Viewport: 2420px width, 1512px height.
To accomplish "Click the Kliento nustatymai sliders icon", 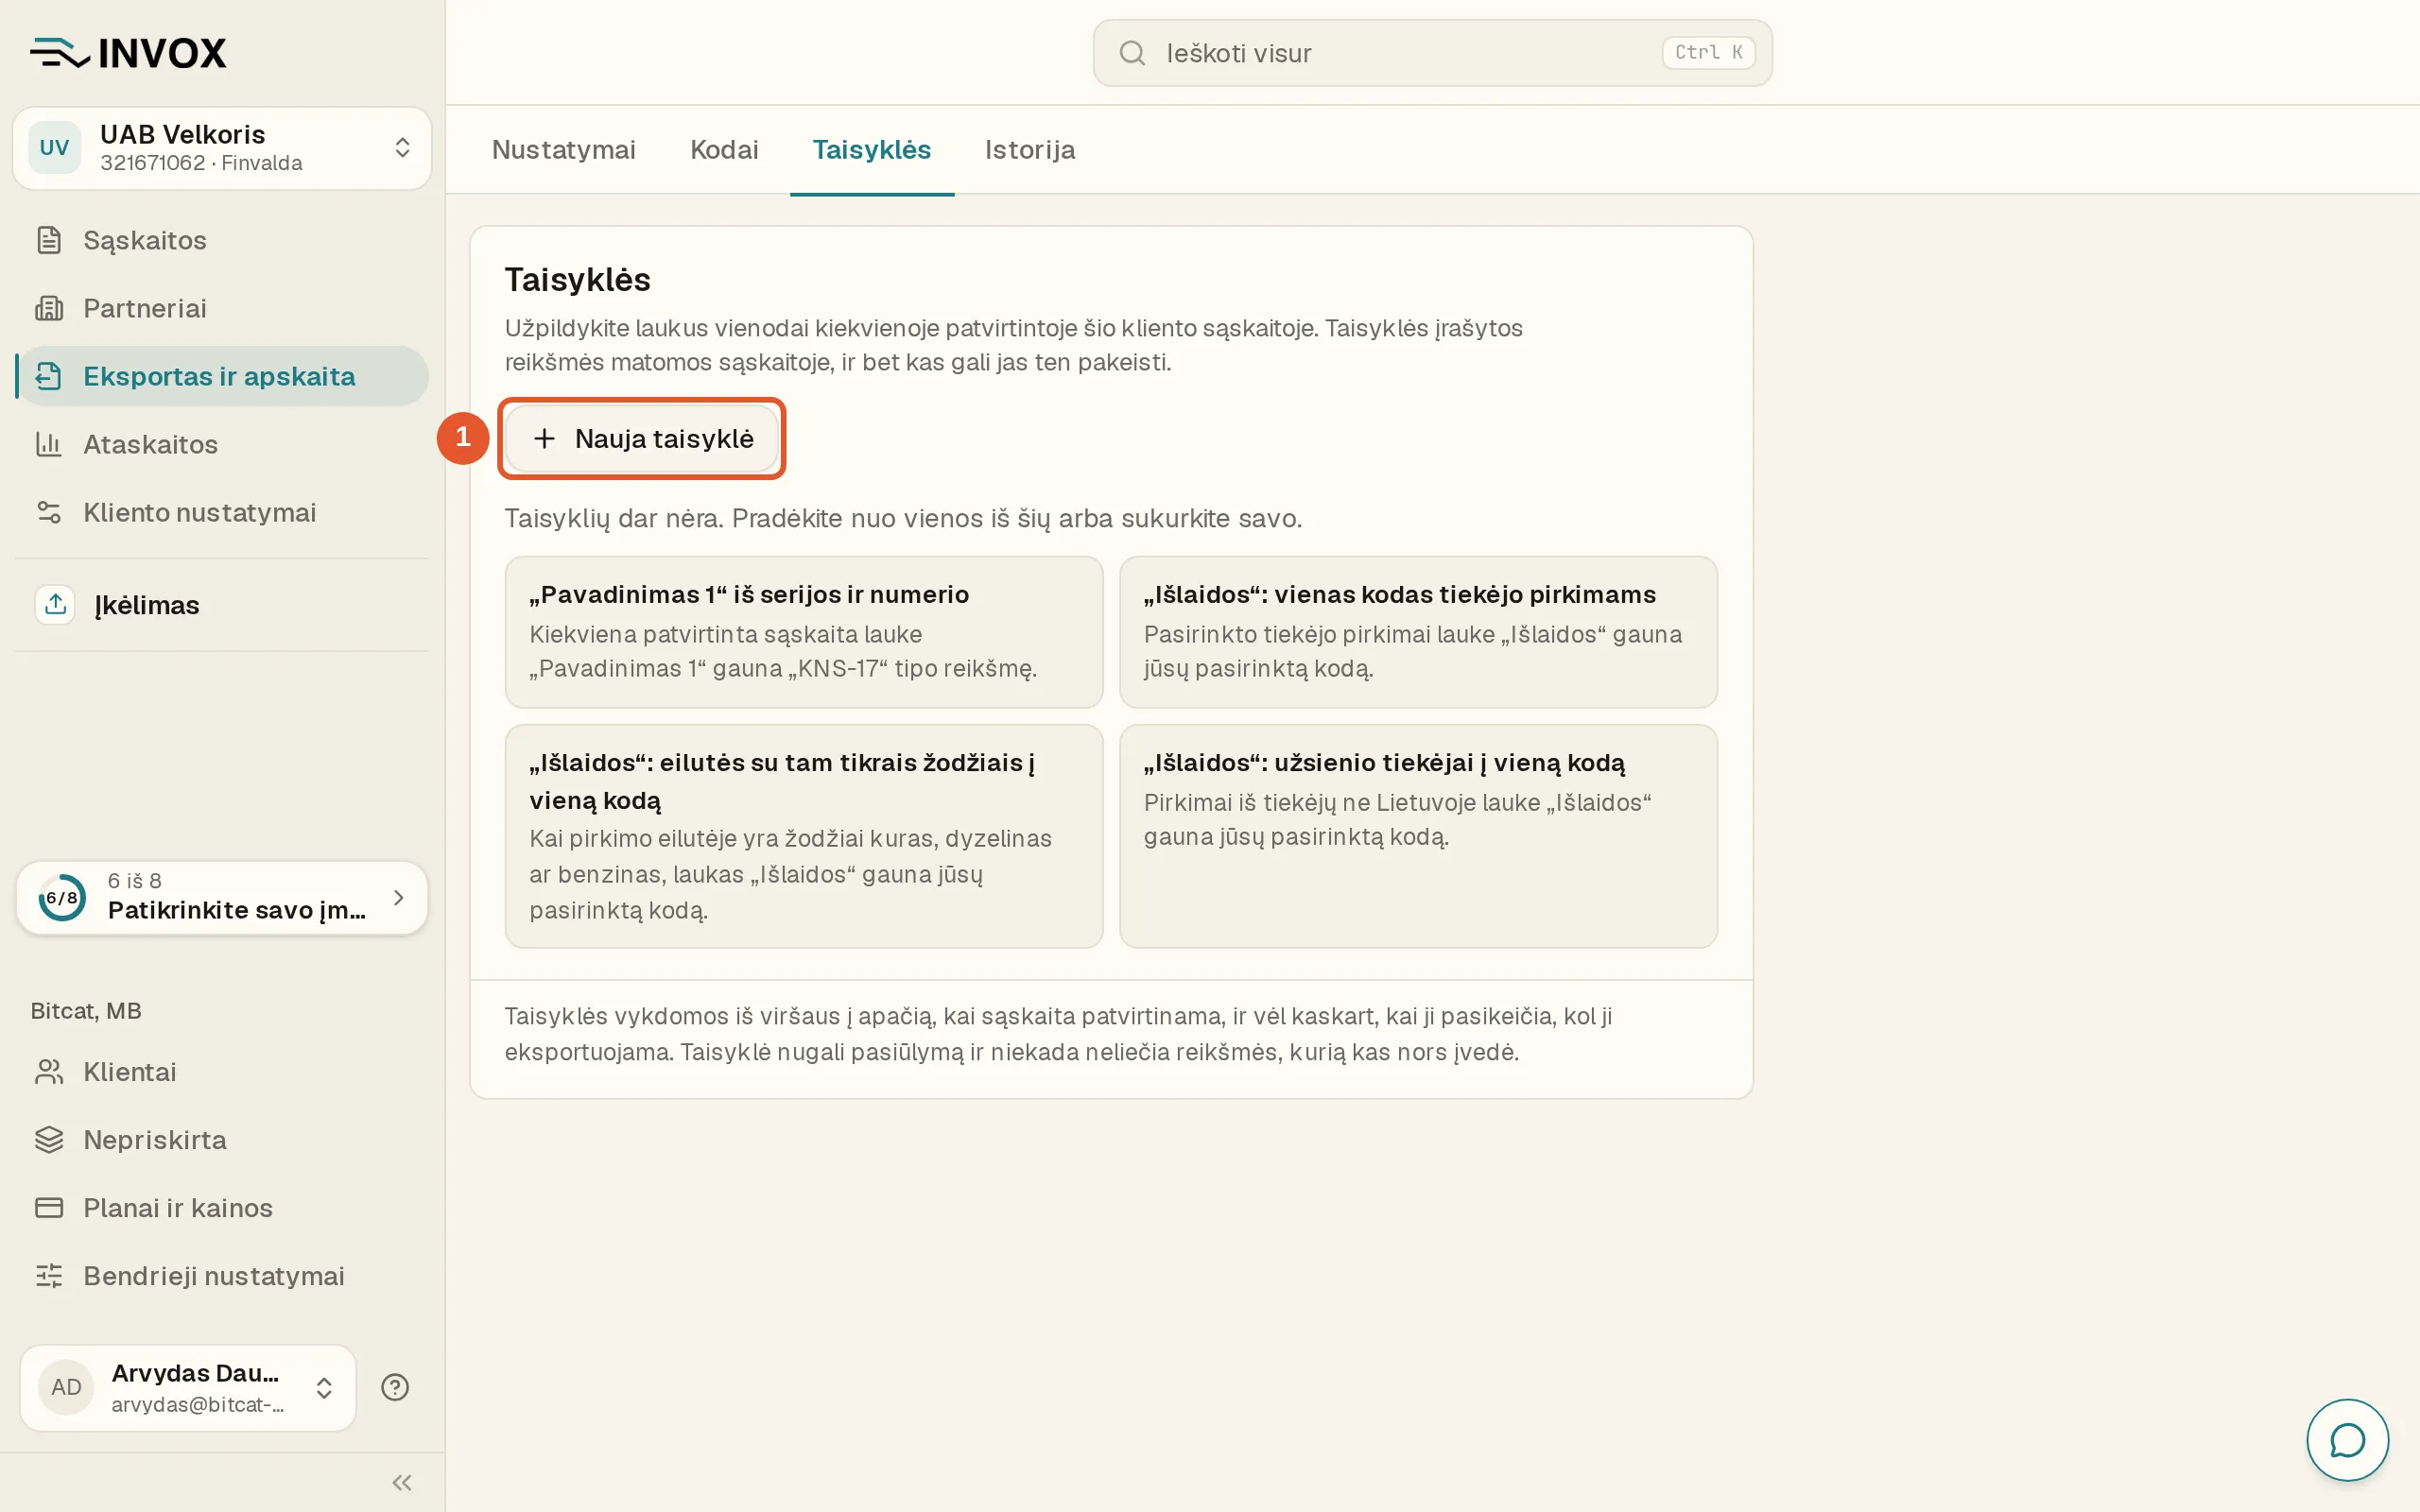I will coord(49,512).
